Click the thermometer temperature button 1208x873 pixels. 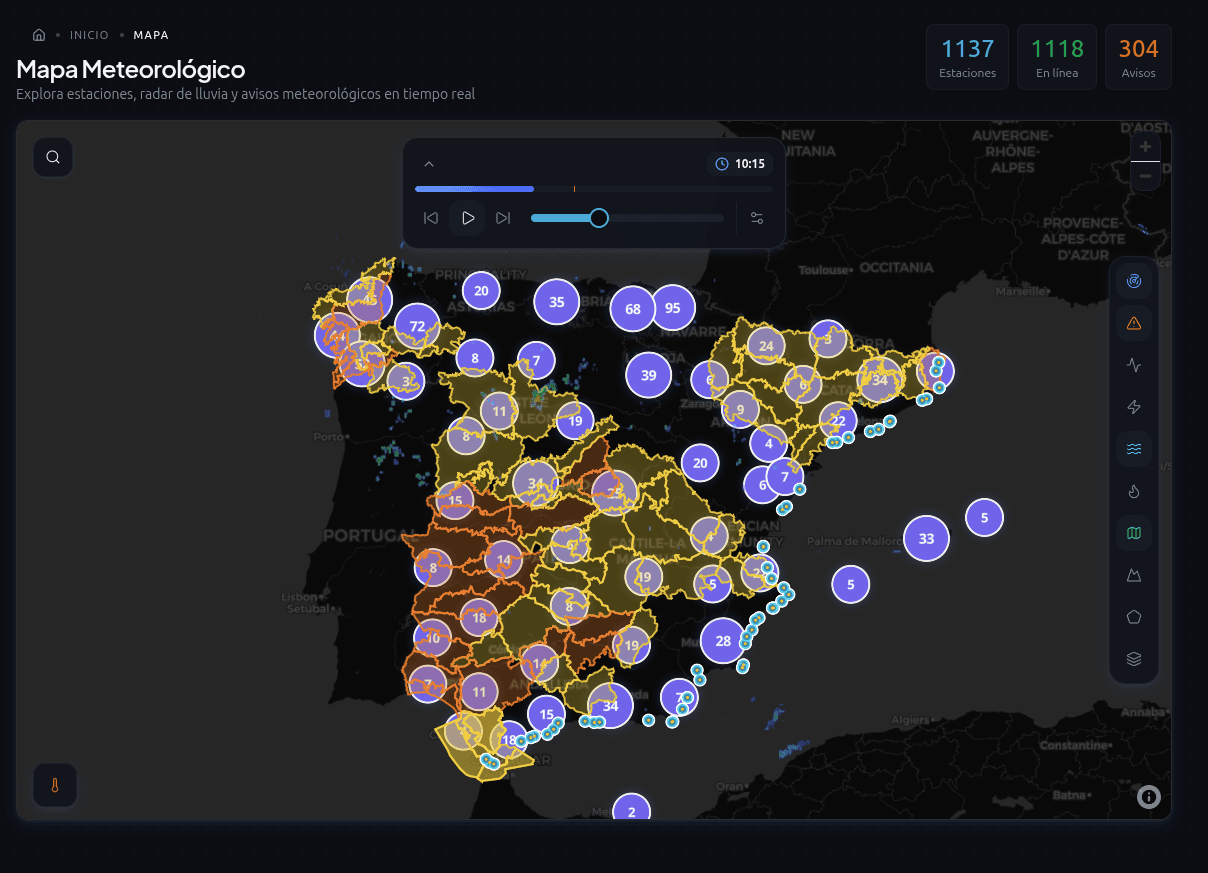coord(55,786)
